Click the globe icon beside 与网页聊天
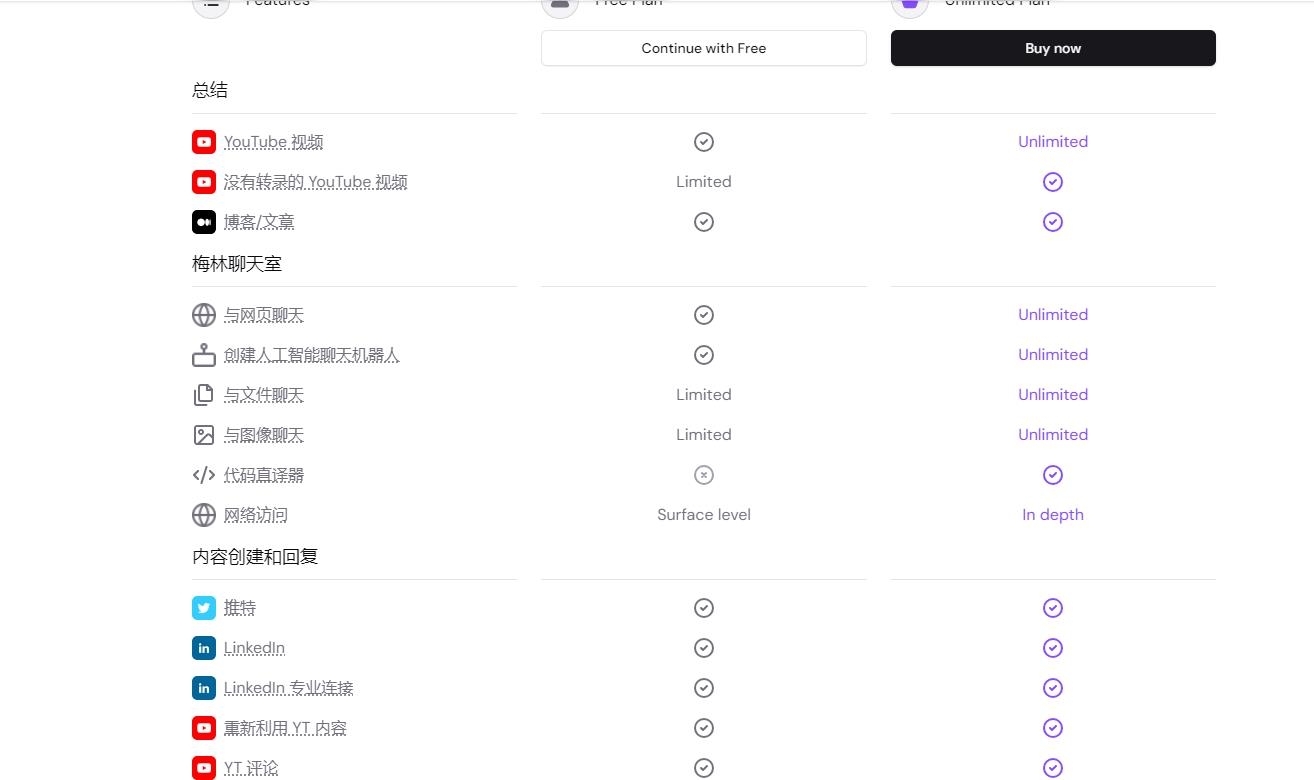Screen dimensions: 1314x780 pyautogui.click(x=204, y=315)
